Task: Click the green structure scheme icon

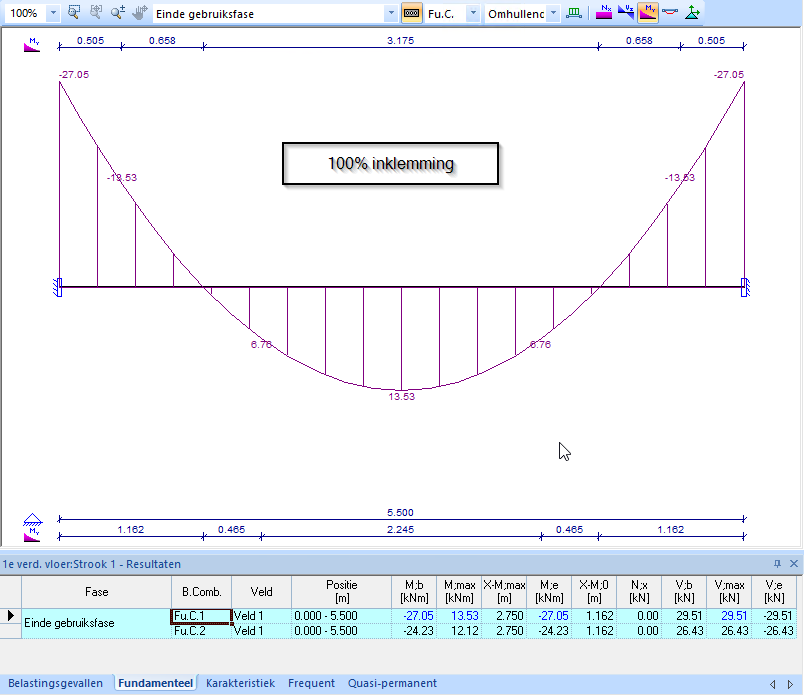Action: pos(574,13)
